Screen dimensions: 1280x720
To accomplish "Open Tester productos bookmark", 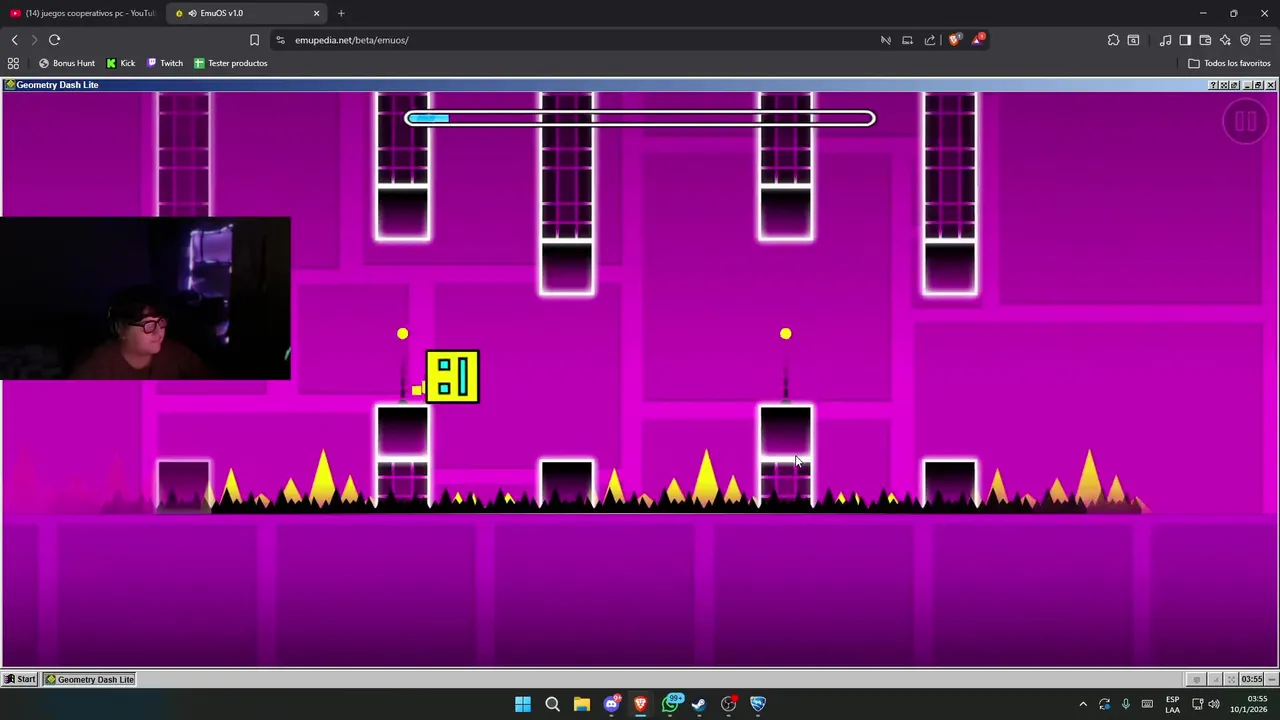I will pos(230,63).
